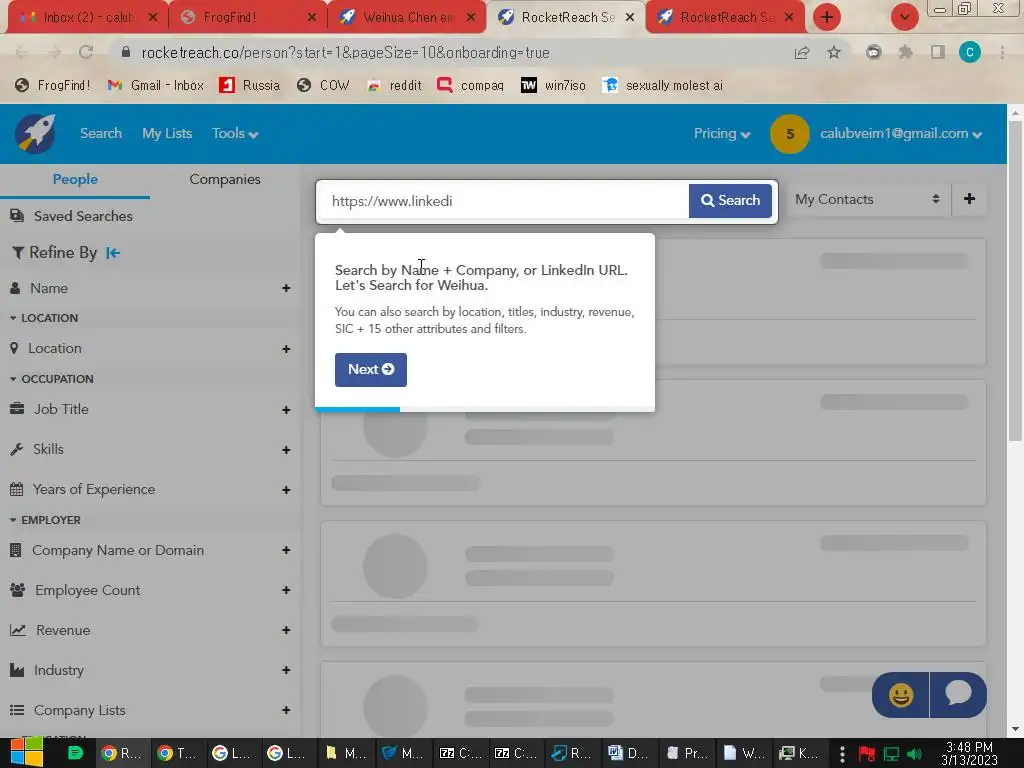Collapse the LOCATION section header

coord(44,318)
